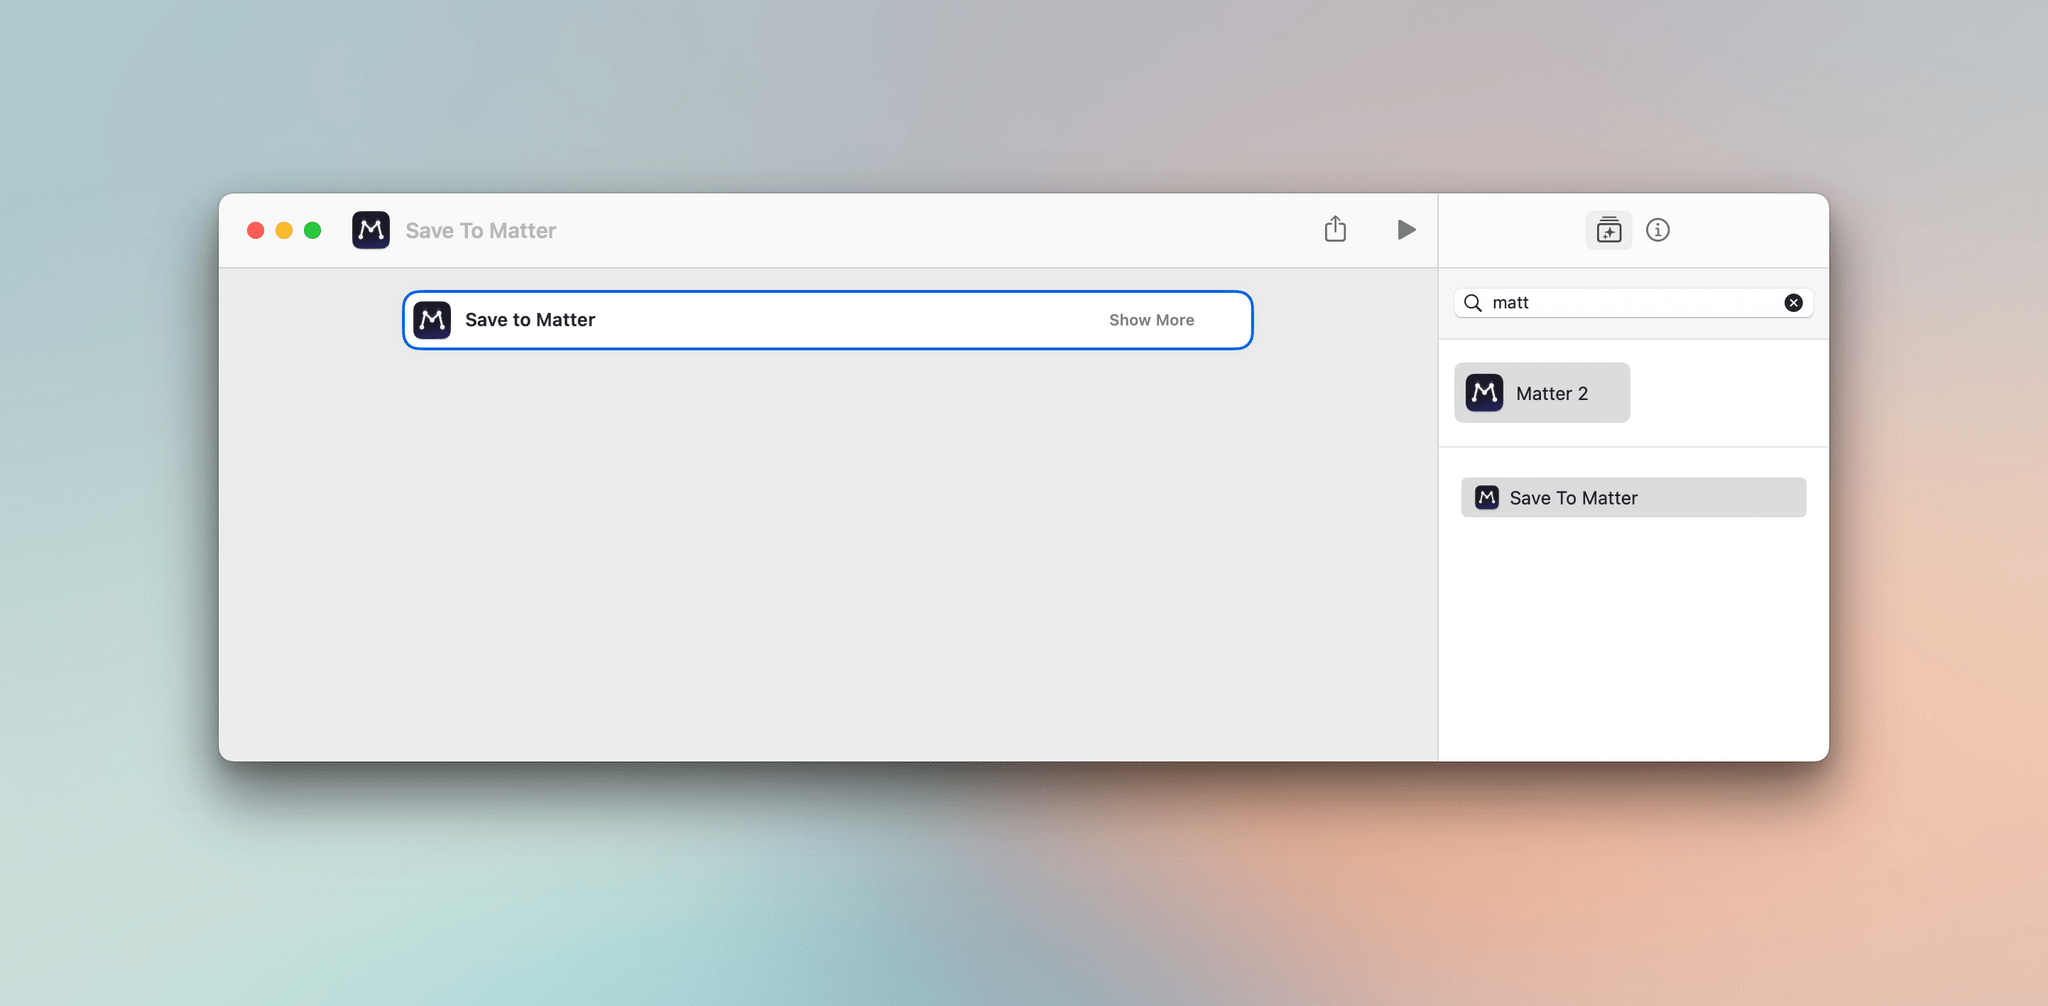Minimize the window with yellow button
Screen dimensions: 2048x1006
point(284,230)
